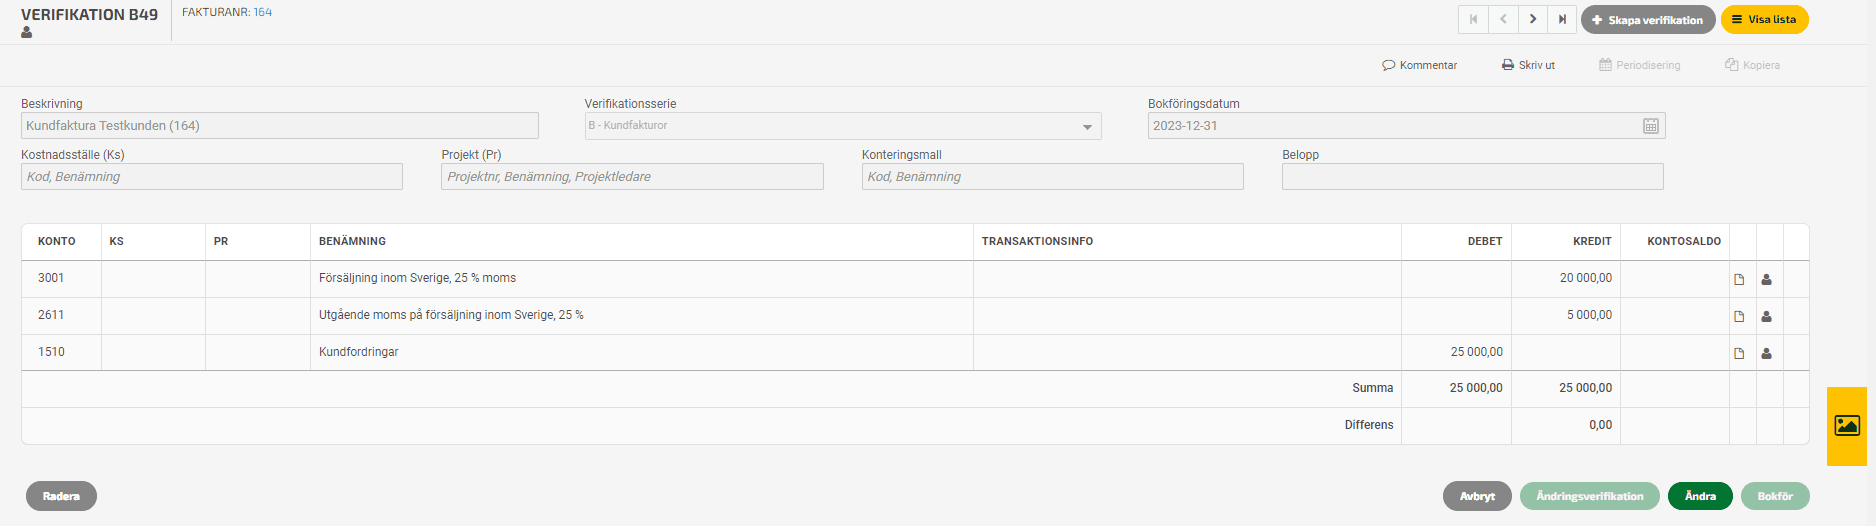Go to the previous verification
This screenshot has width=1876, height=526.
(1503, 19)
